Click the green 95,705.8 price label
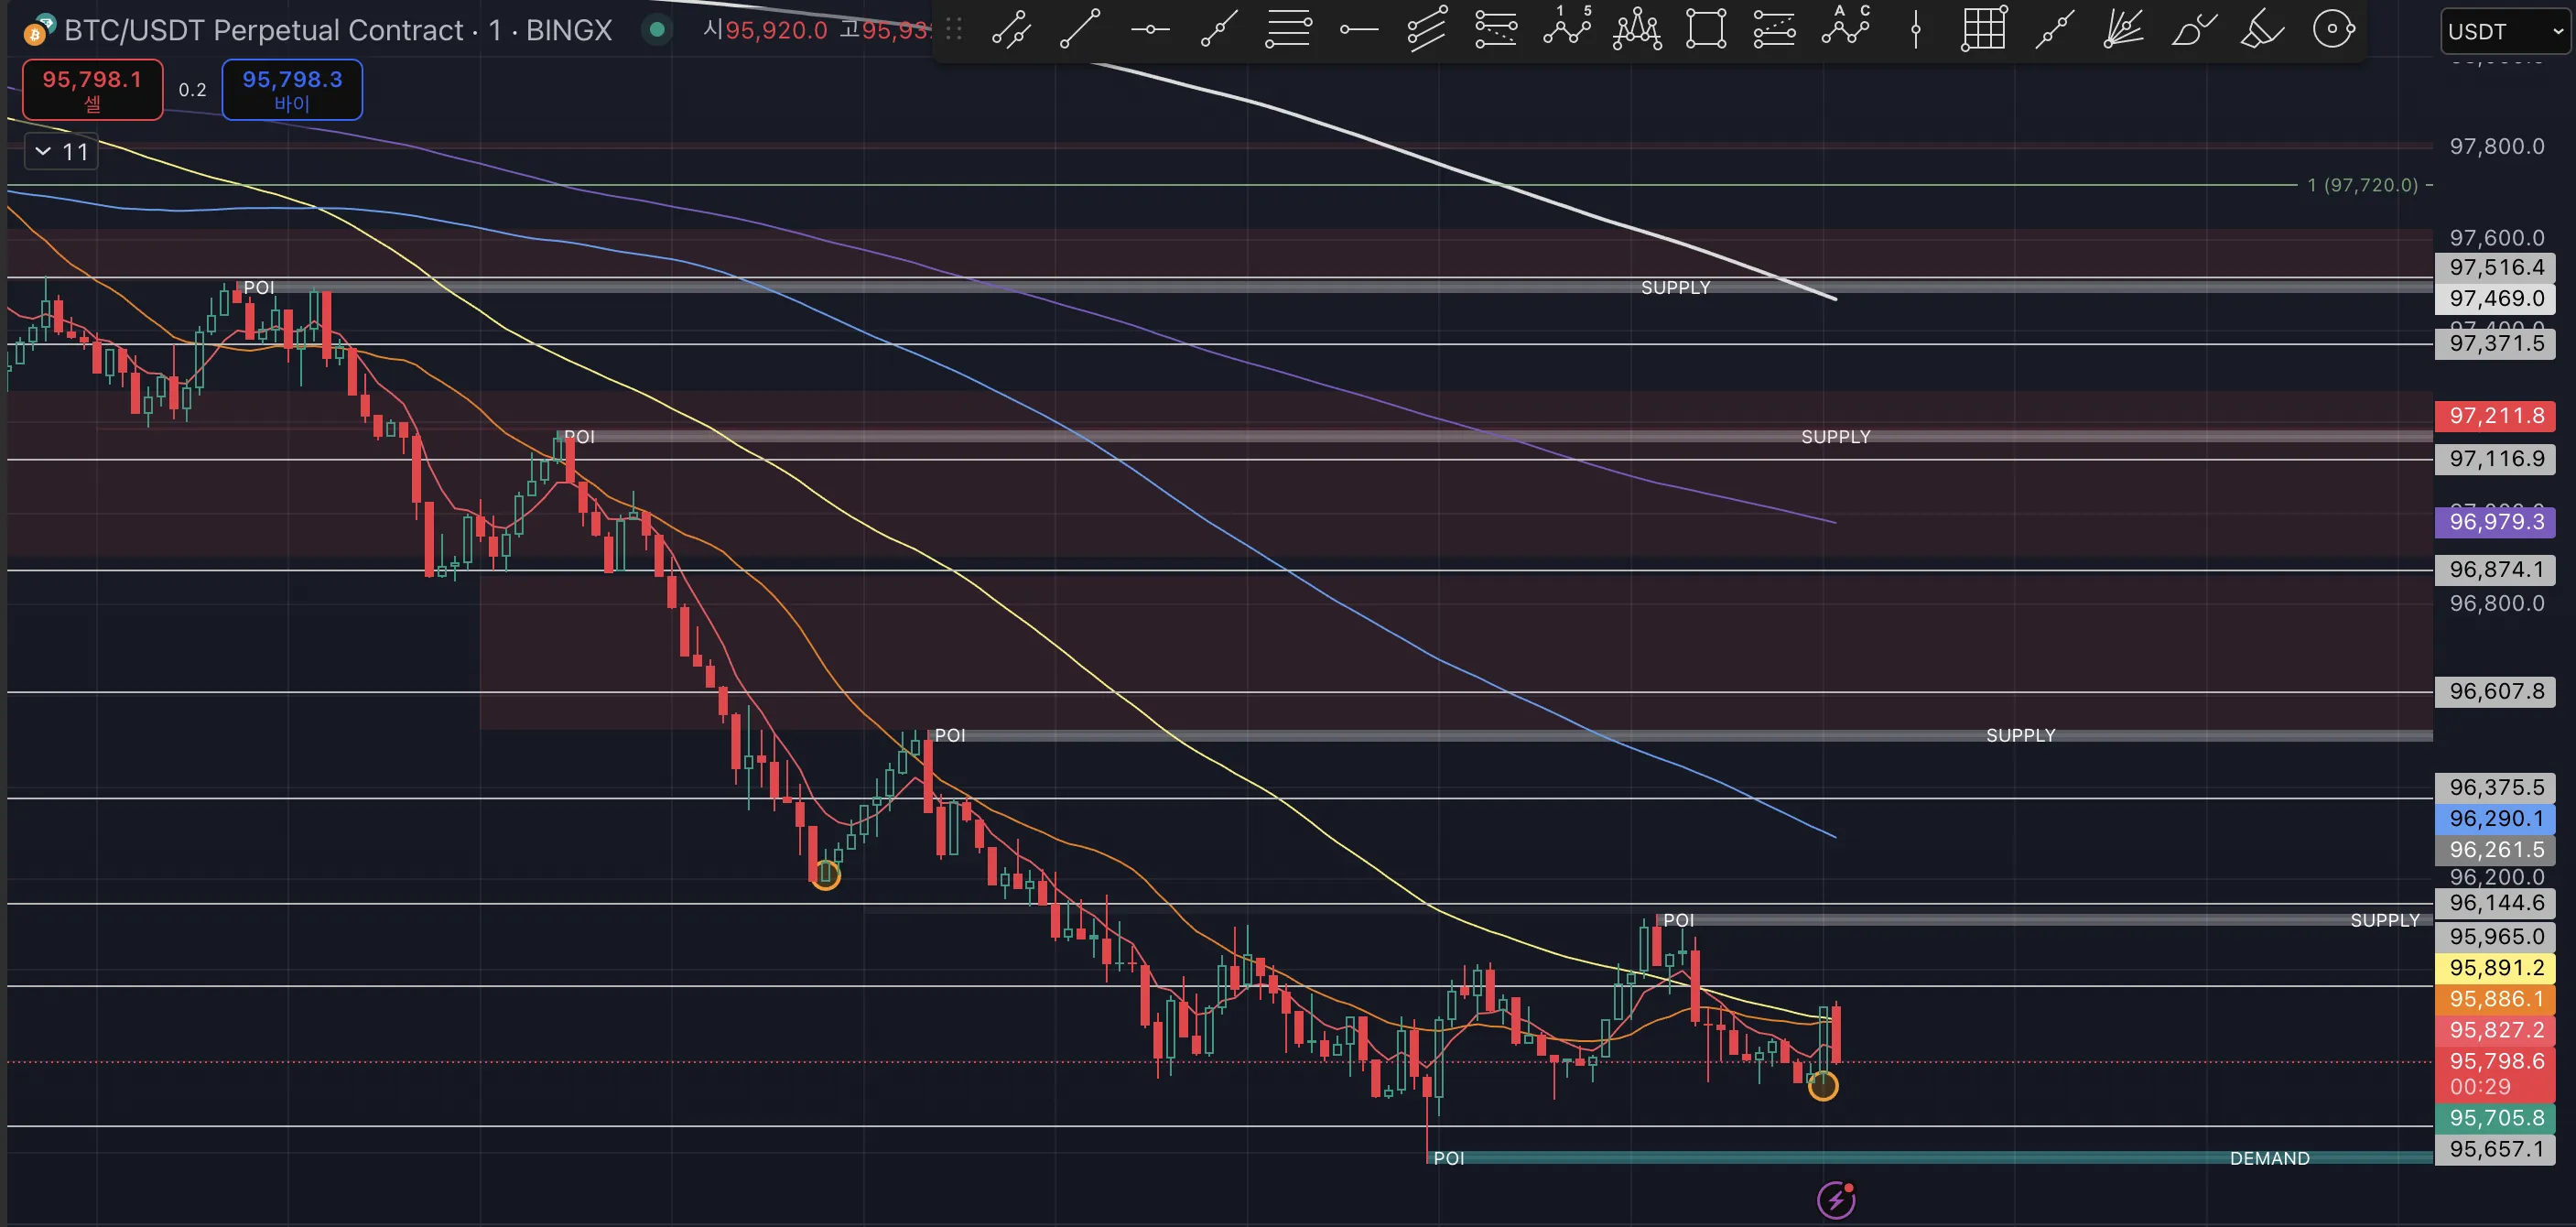The image size is (2576, 1227). [2495, 1118]
